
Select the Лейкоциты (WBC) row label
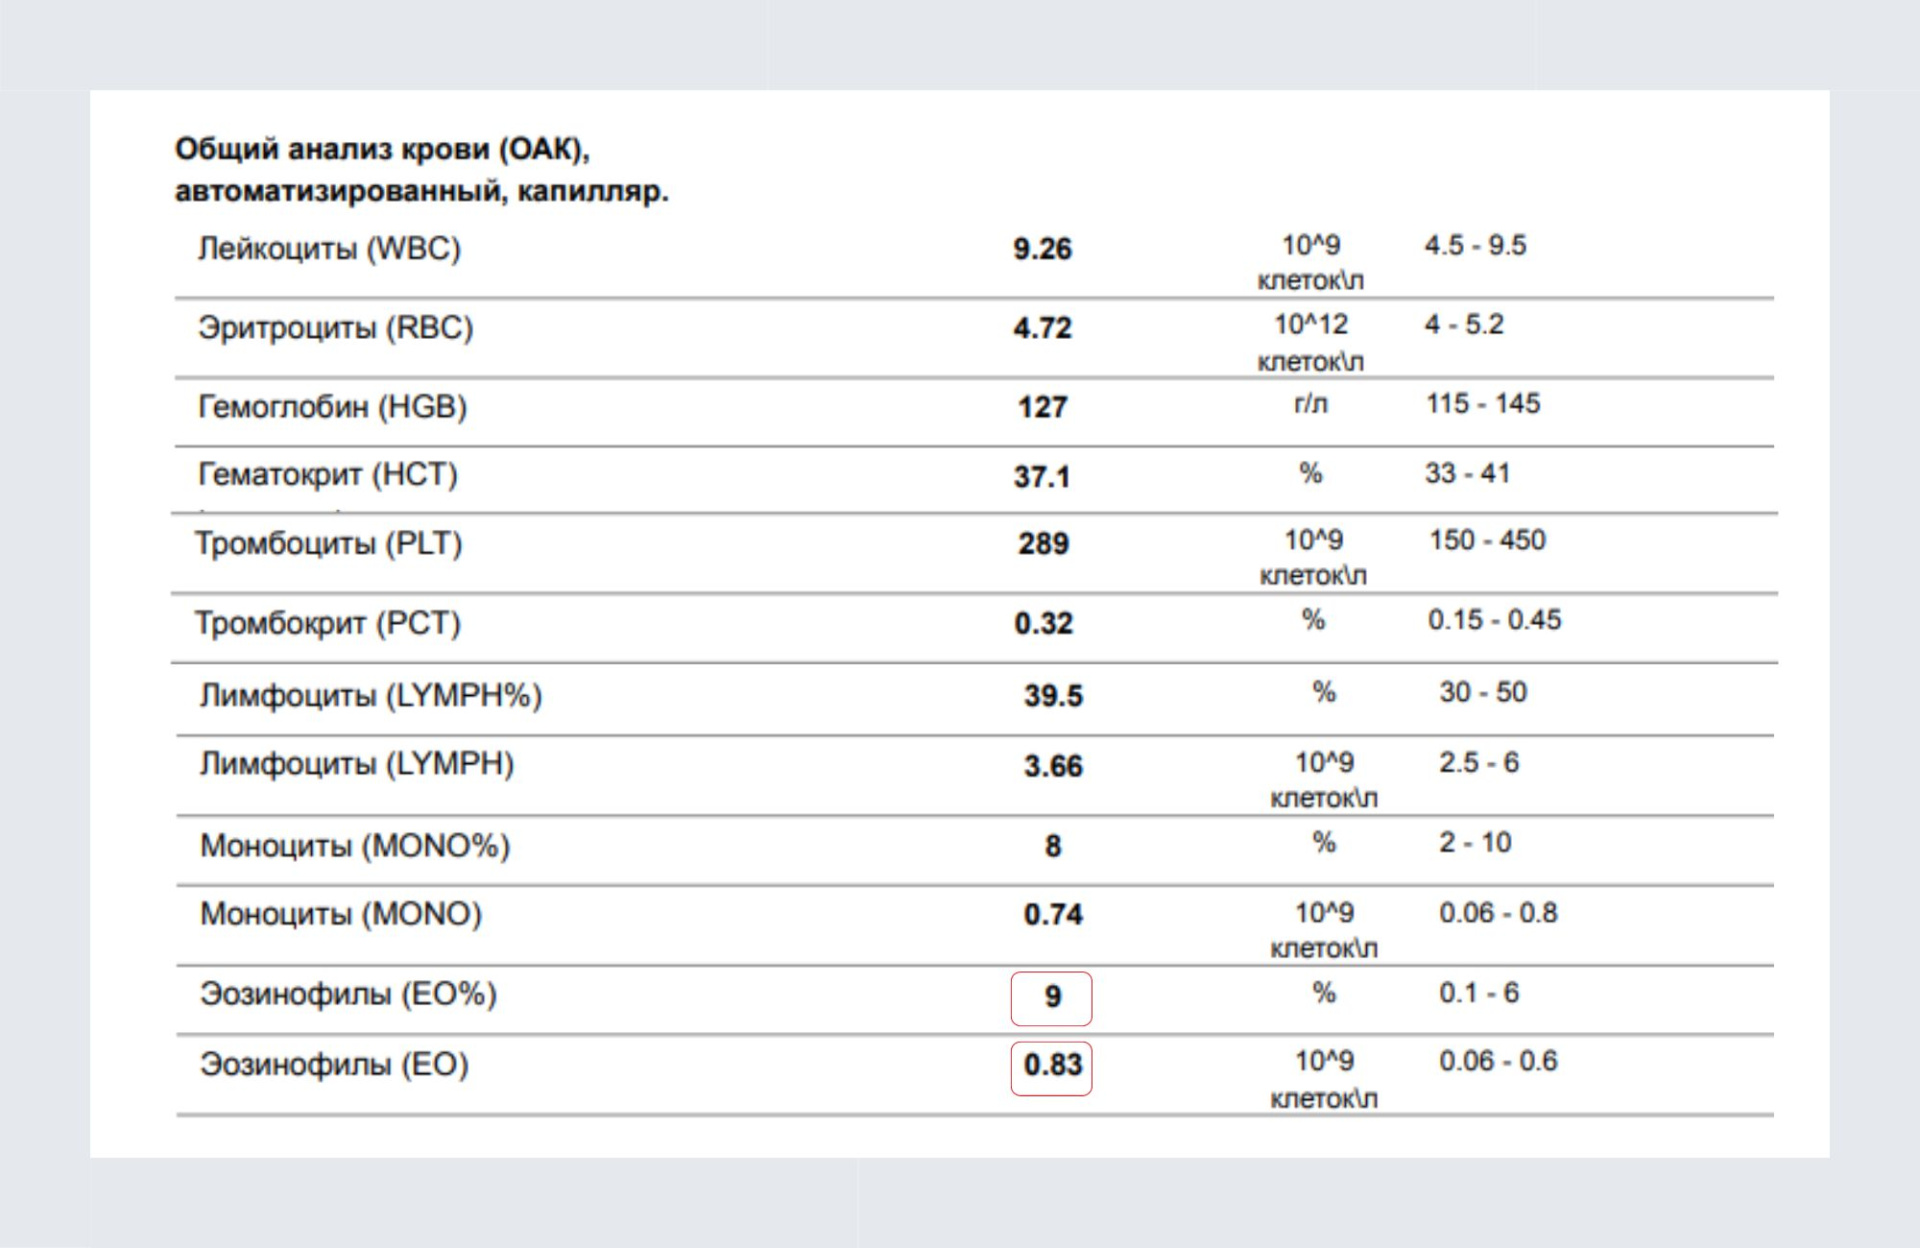[x=329, y=248]
